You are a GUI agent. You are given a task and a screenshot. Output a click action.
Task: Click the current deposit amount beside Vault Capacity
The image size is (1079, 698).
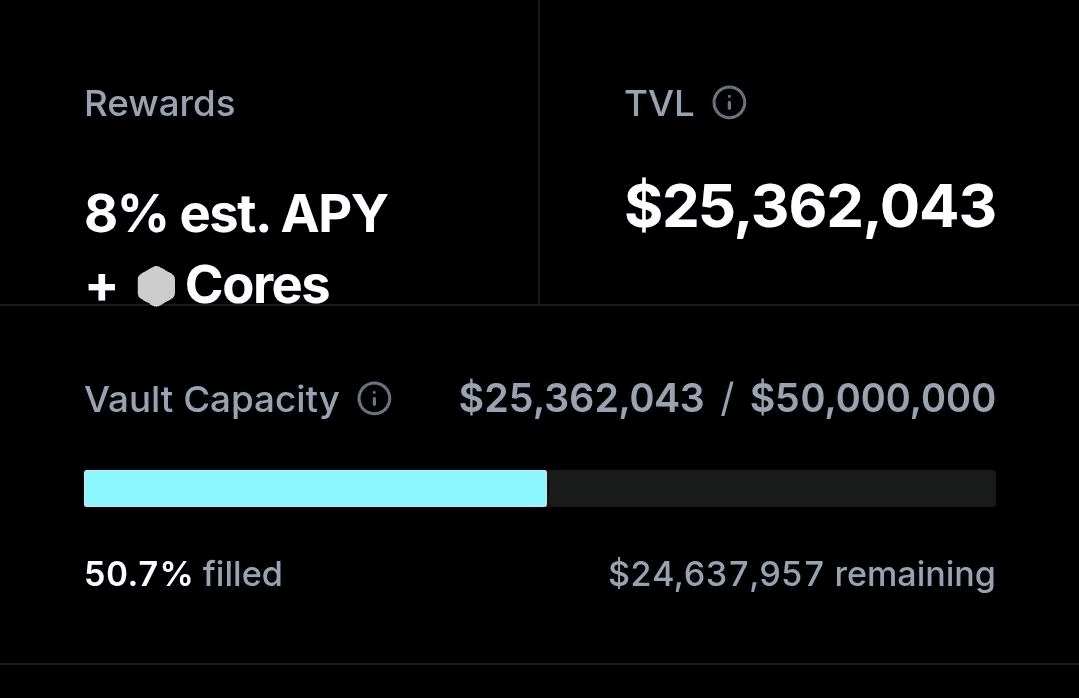[581, 398]
